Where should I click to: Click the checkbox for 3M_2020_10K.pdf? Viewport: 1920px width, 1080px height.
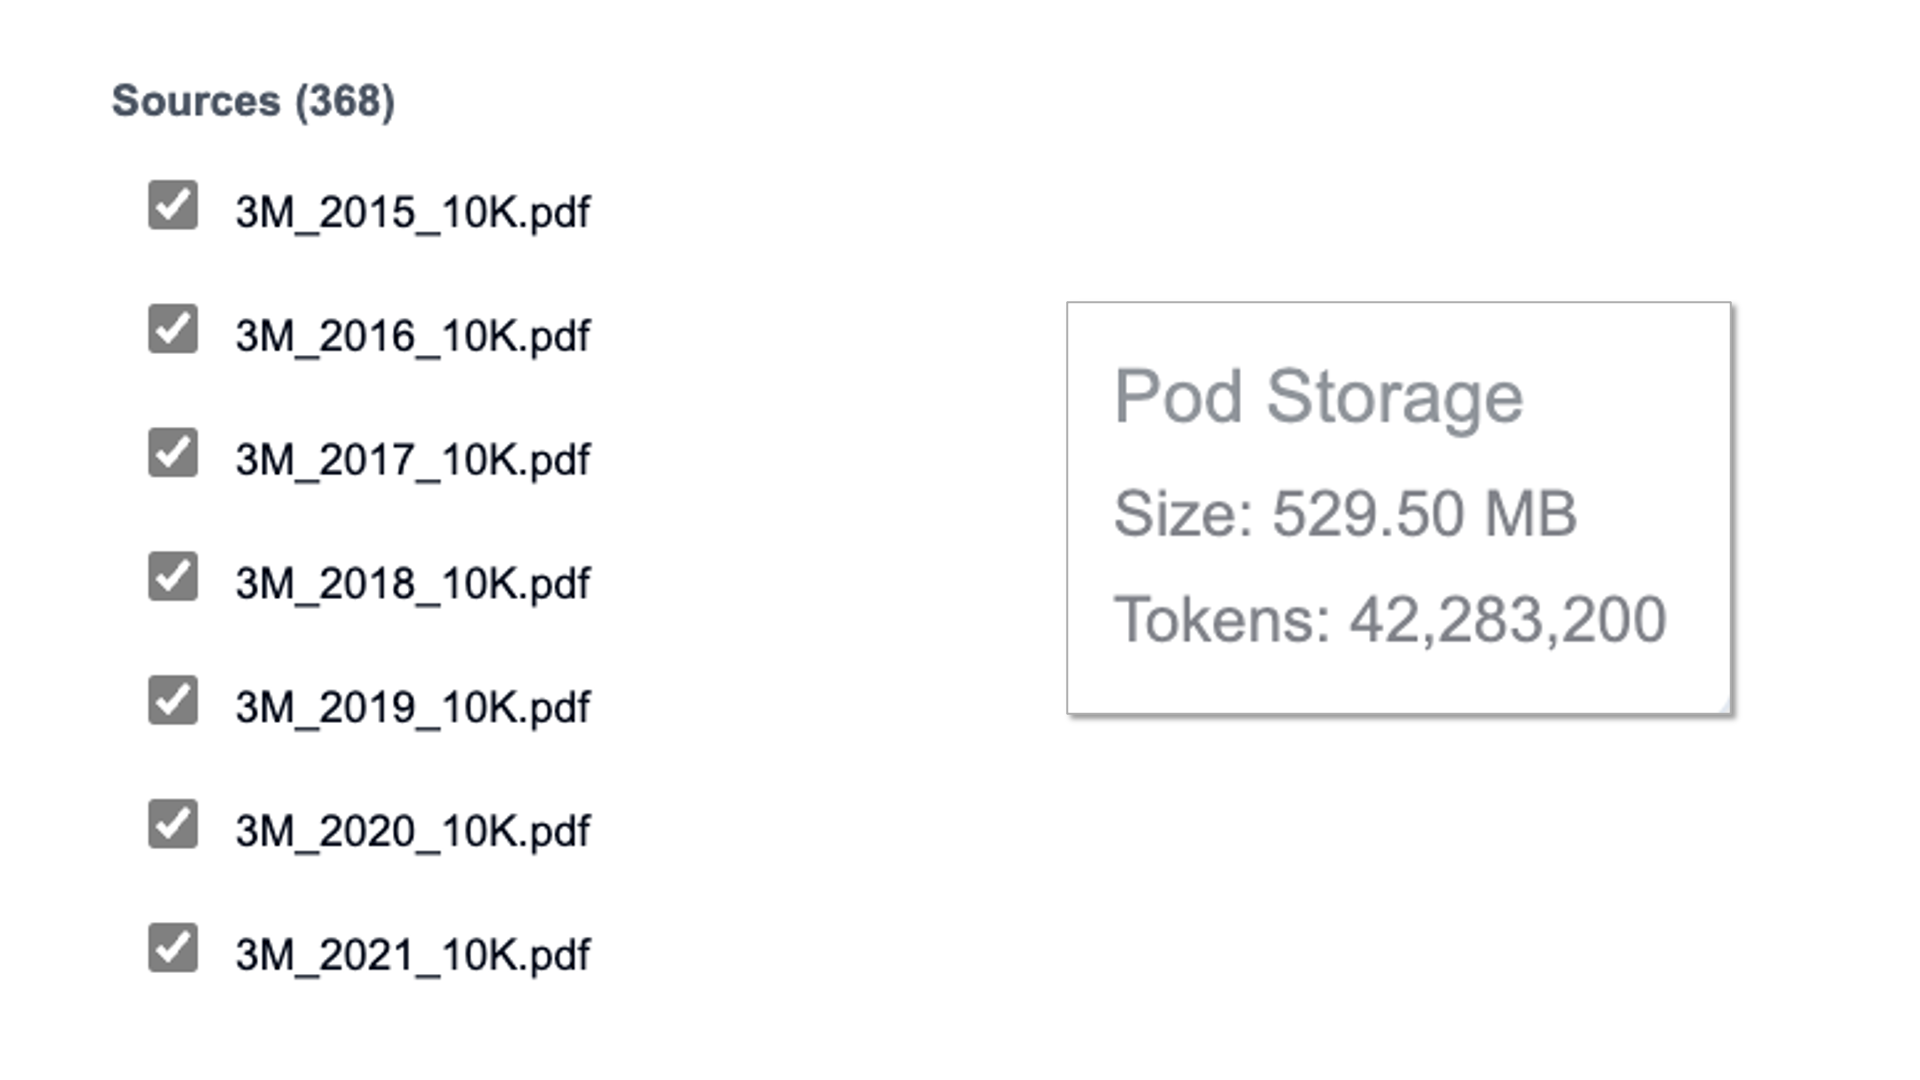(173, 824)
